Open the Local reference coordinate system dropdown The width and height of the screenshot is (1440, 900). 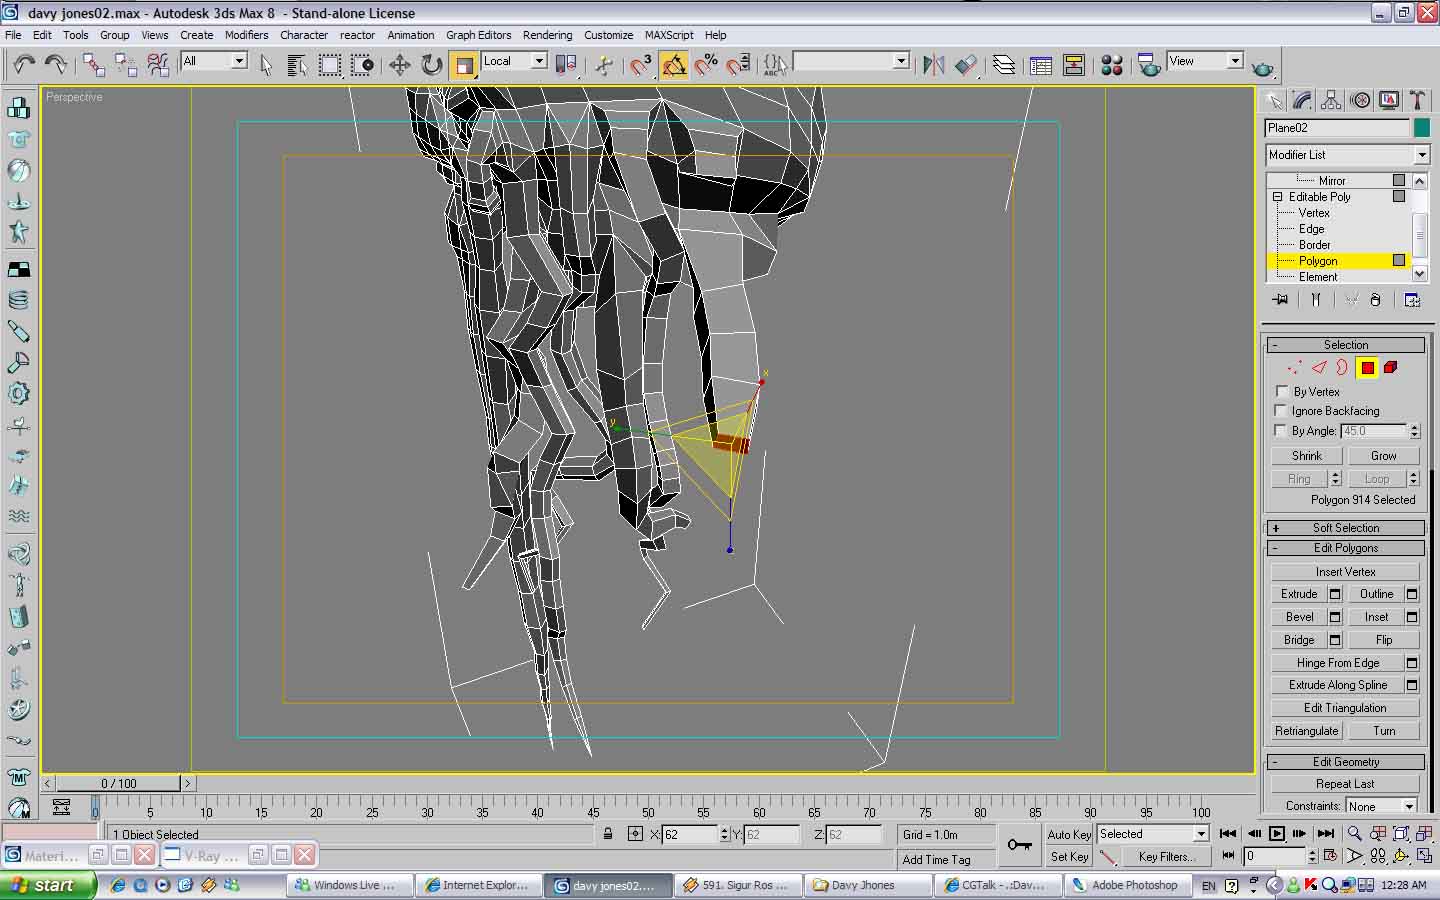coord(514,61)
